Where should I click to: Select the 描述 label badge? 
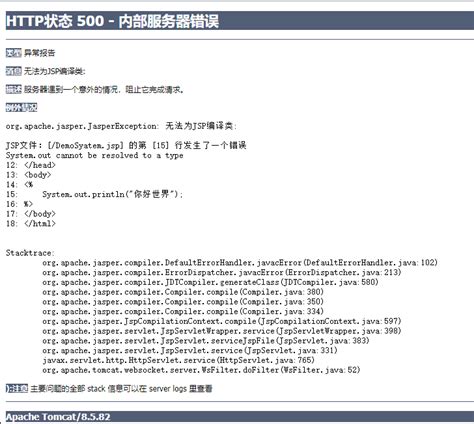click(14, 89)
